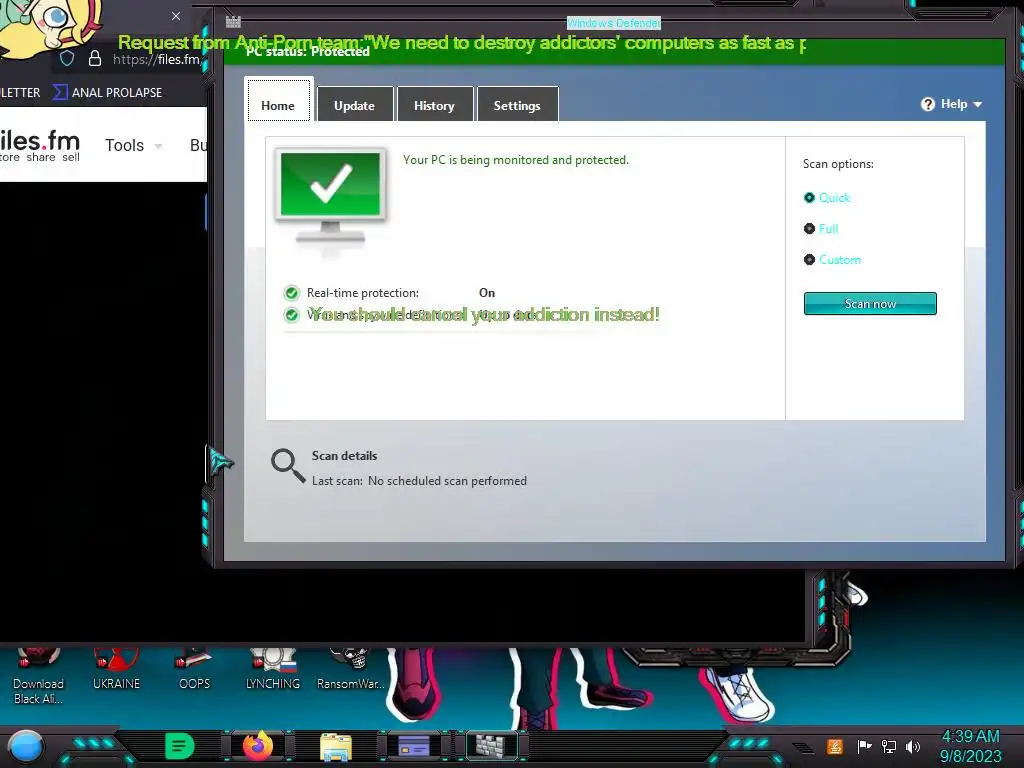Switch to Firefox from the taskbar

pyautogui.click(x=257, y=746)
